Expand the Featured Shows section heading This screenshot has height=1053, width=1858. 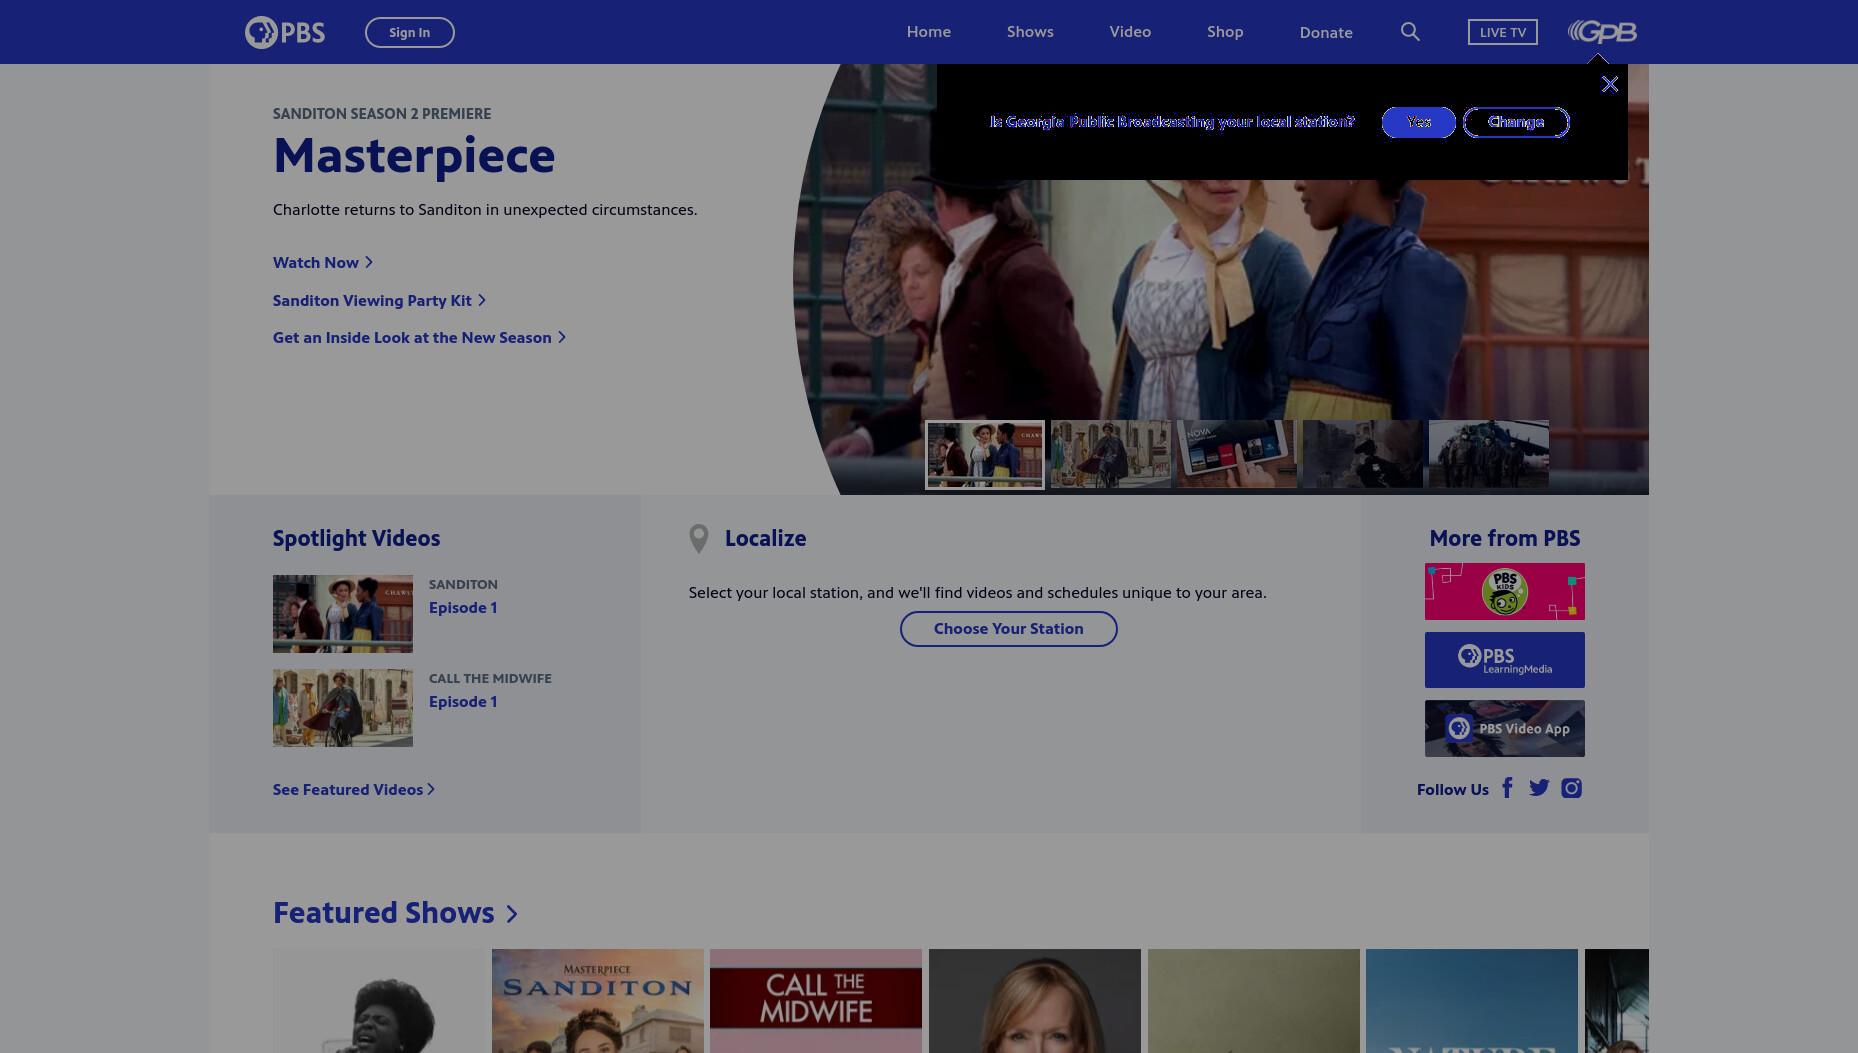(395, 913)
